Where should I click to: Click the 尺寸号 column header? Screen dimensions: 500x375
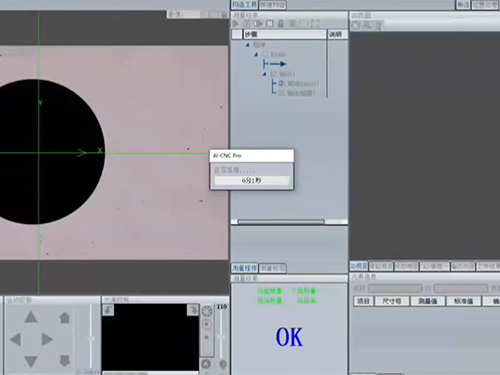[392, 301]
